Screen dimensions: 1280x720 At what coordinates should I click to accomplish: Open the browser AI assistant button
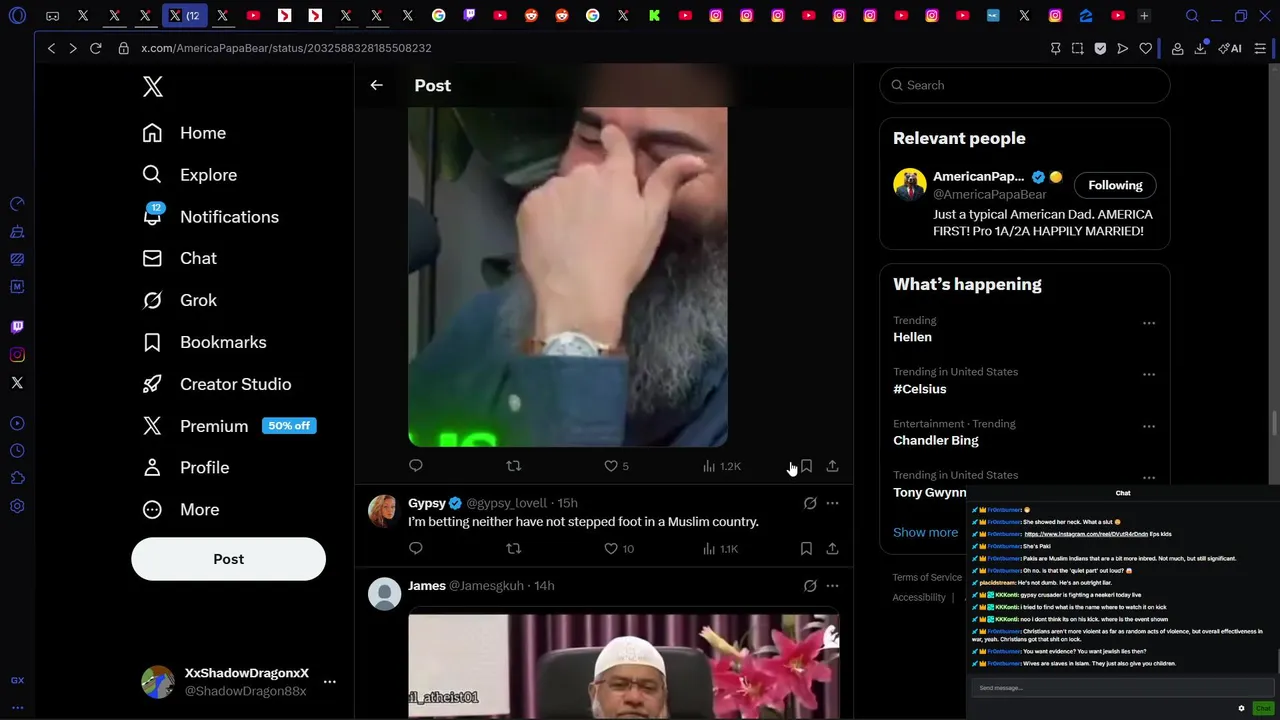(1230, 48)
